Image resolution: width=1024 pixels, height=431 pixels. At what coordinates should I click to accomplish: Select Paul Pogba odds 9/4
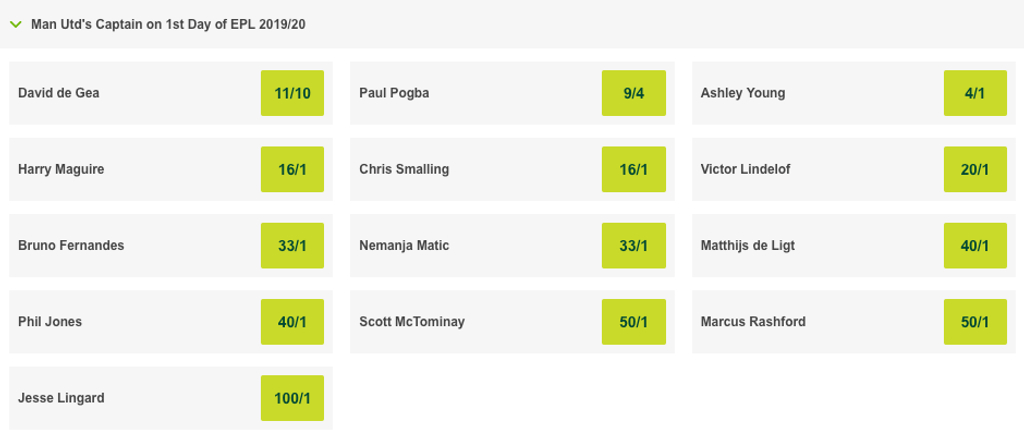click(633, 93)
